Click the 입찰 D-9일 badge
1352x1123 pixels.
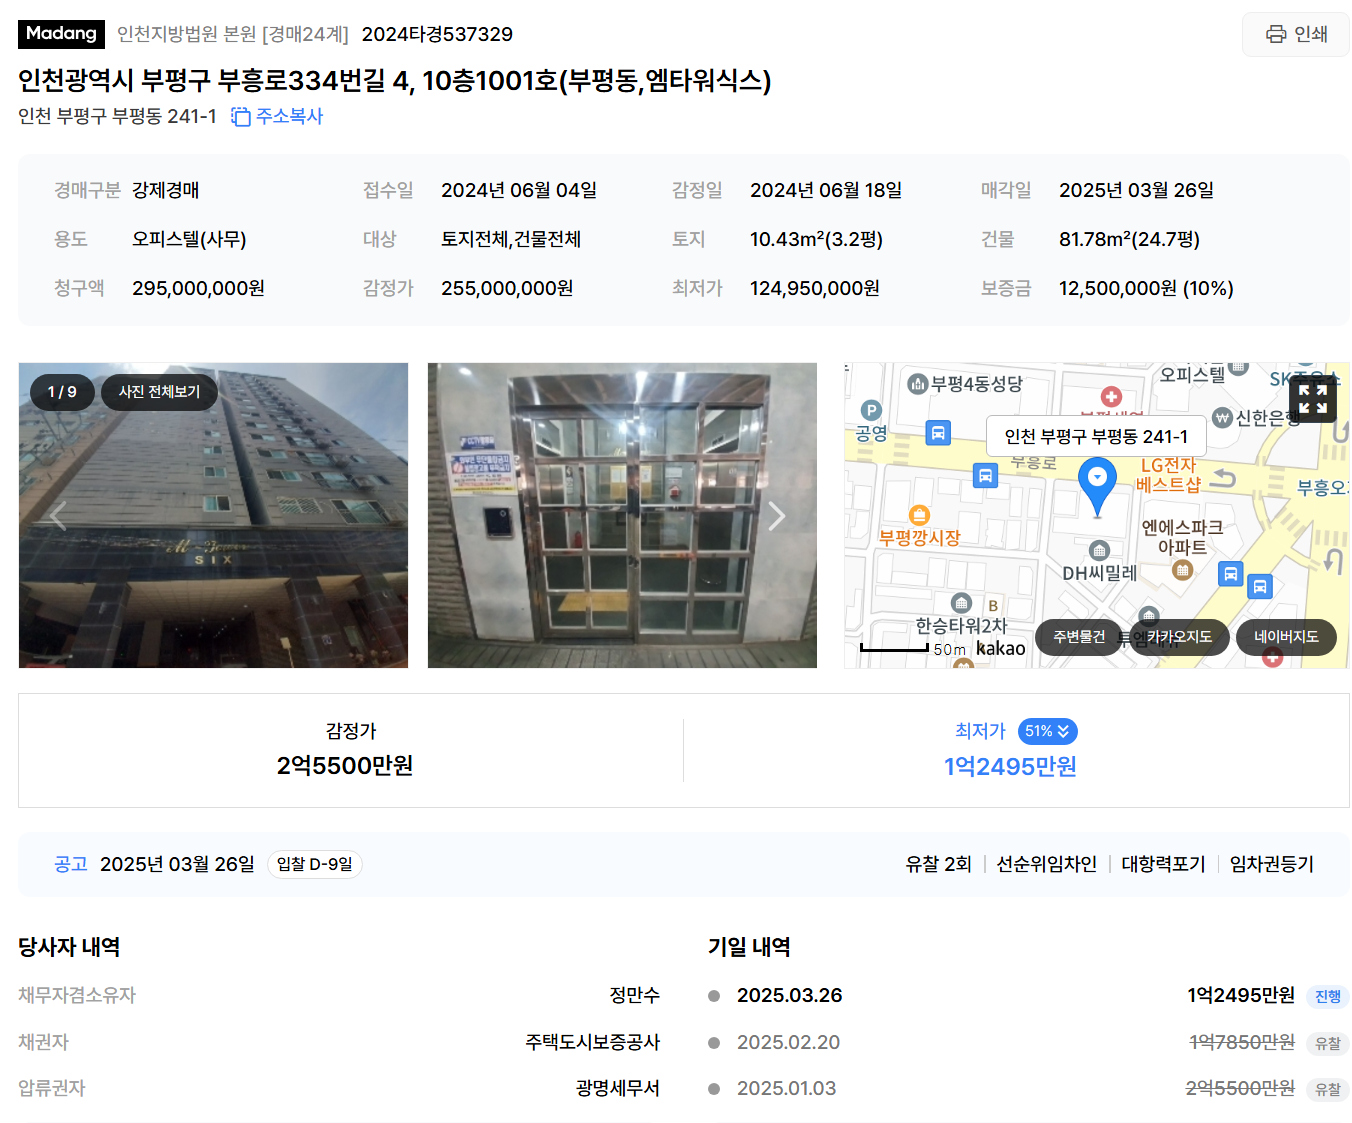[x=315, y=864]
